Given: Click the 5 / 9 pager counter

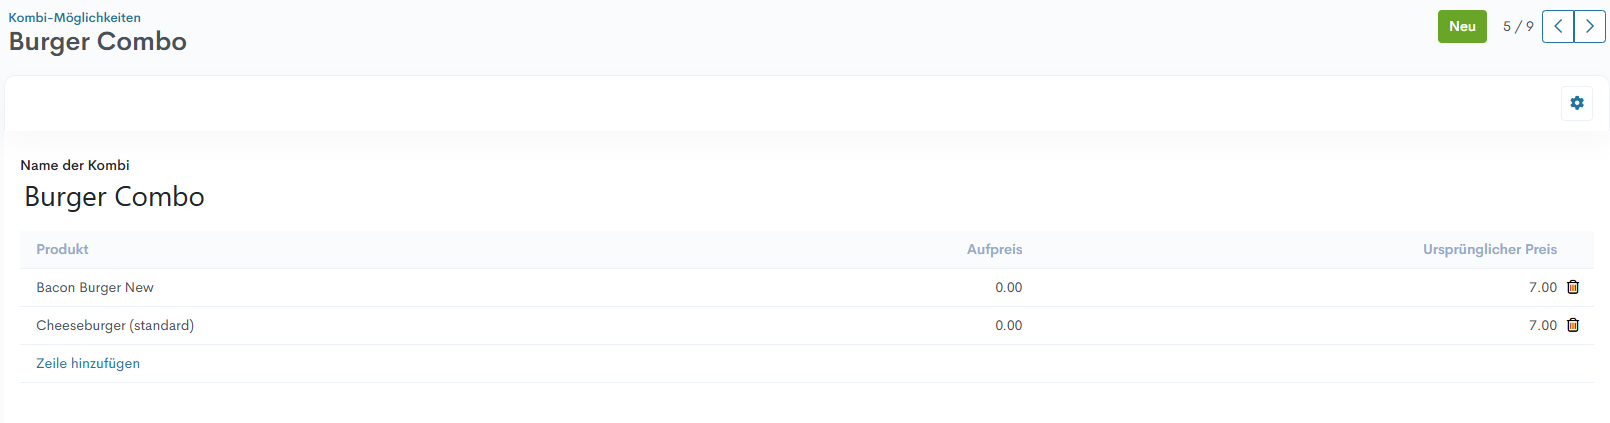Looking at the screenshot, I should (x=1518, y=27).
